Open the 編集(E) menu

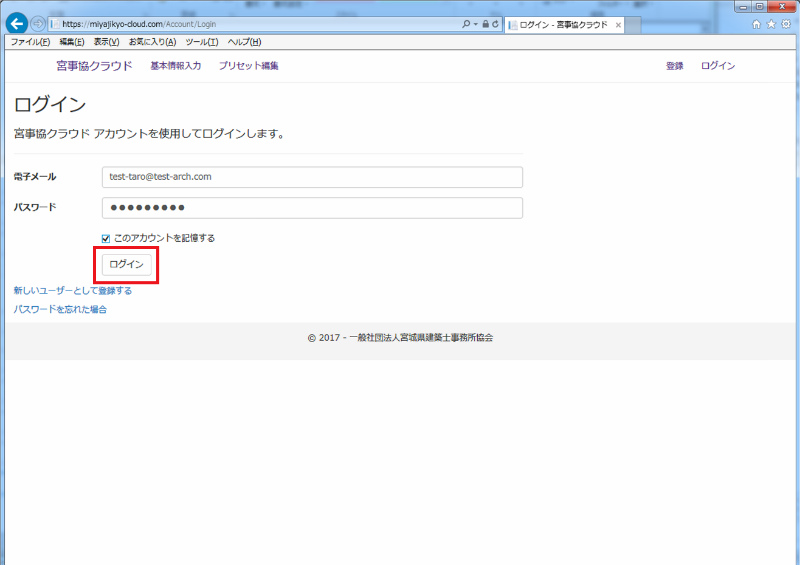pyautogui.click(x=72, y=42)
